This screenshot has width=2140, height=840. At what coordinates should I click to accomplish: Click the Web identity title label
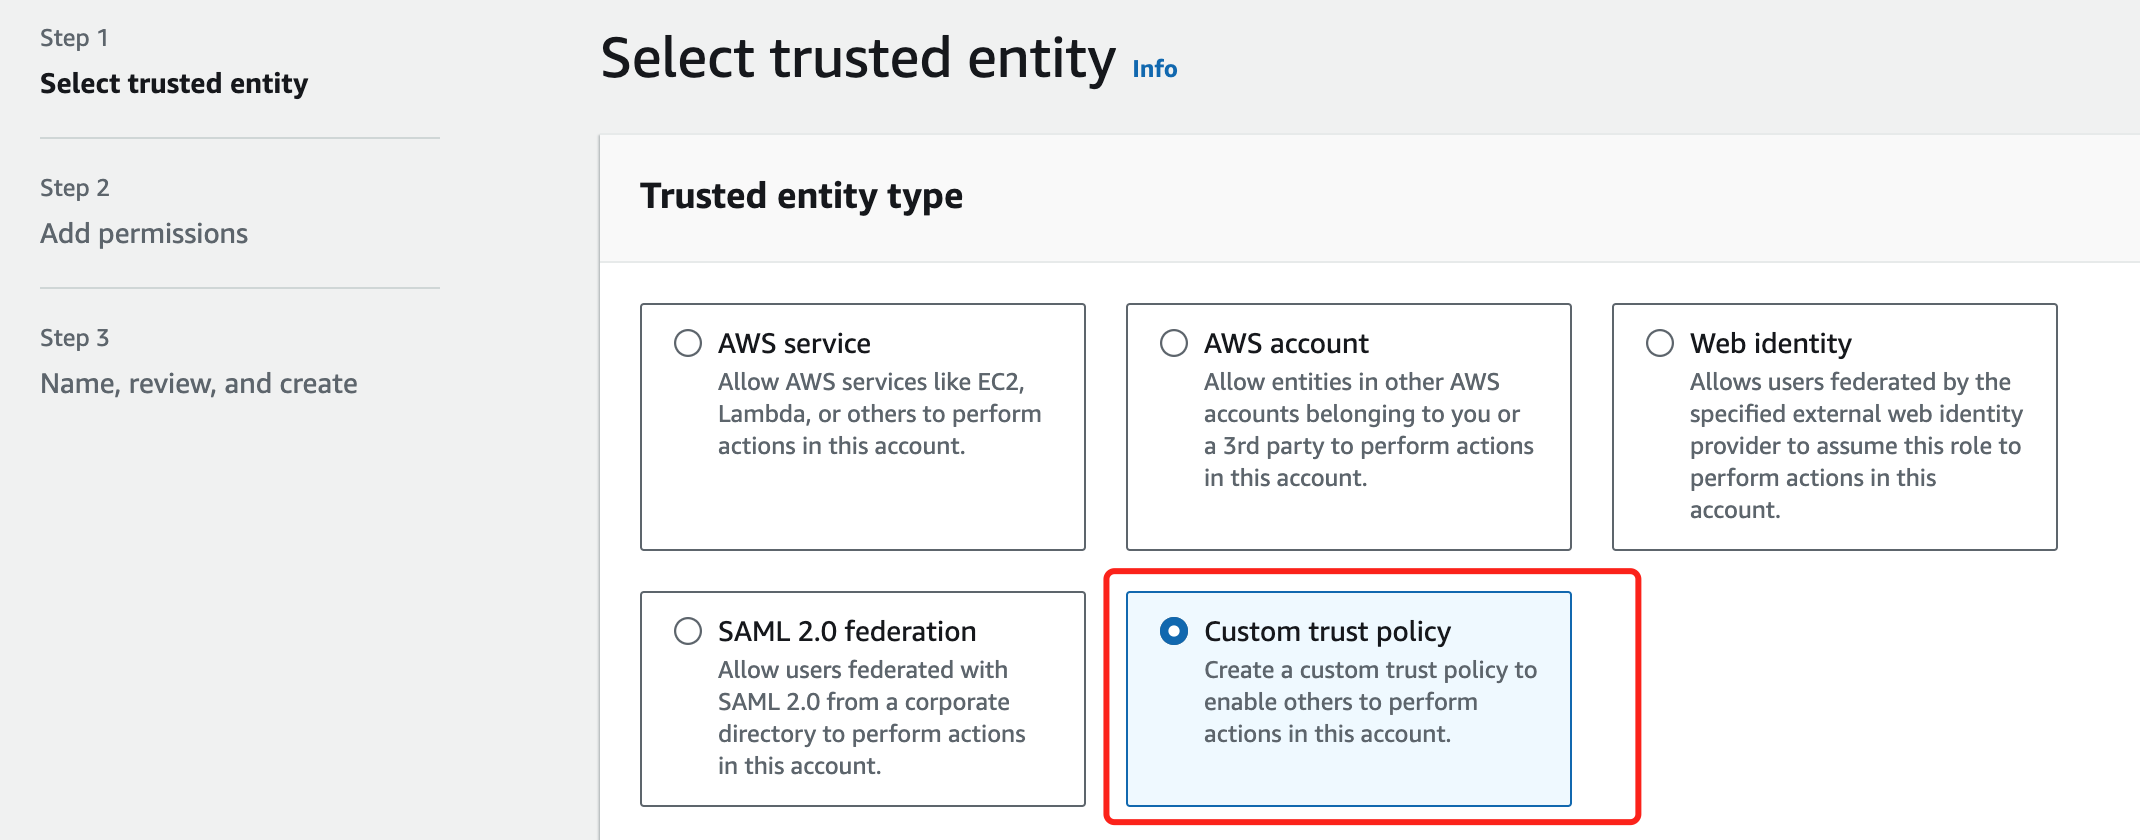(x=1771, y=343)
